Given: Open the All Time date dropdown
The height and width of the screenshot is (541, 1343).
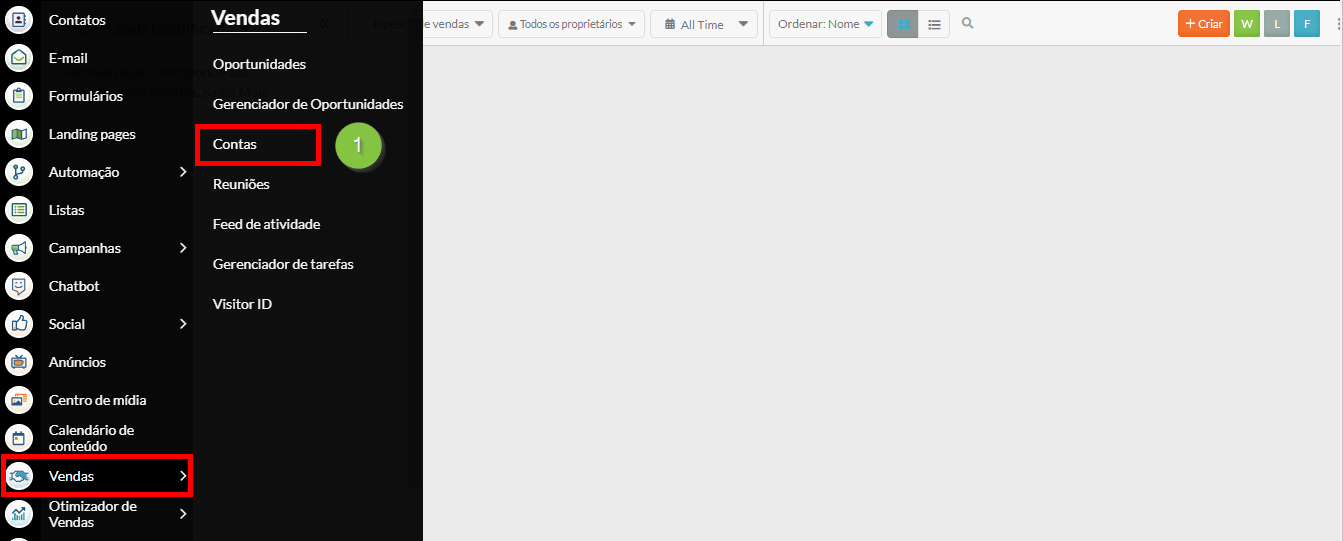Looking at the screenshot, I should click(704, 24).
